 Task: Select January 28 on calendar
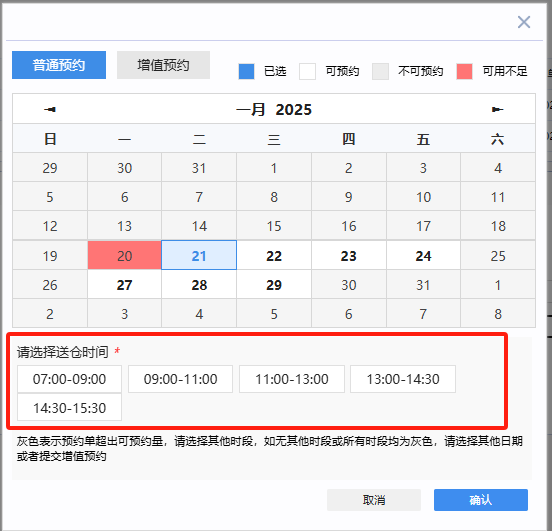point(199,285)
